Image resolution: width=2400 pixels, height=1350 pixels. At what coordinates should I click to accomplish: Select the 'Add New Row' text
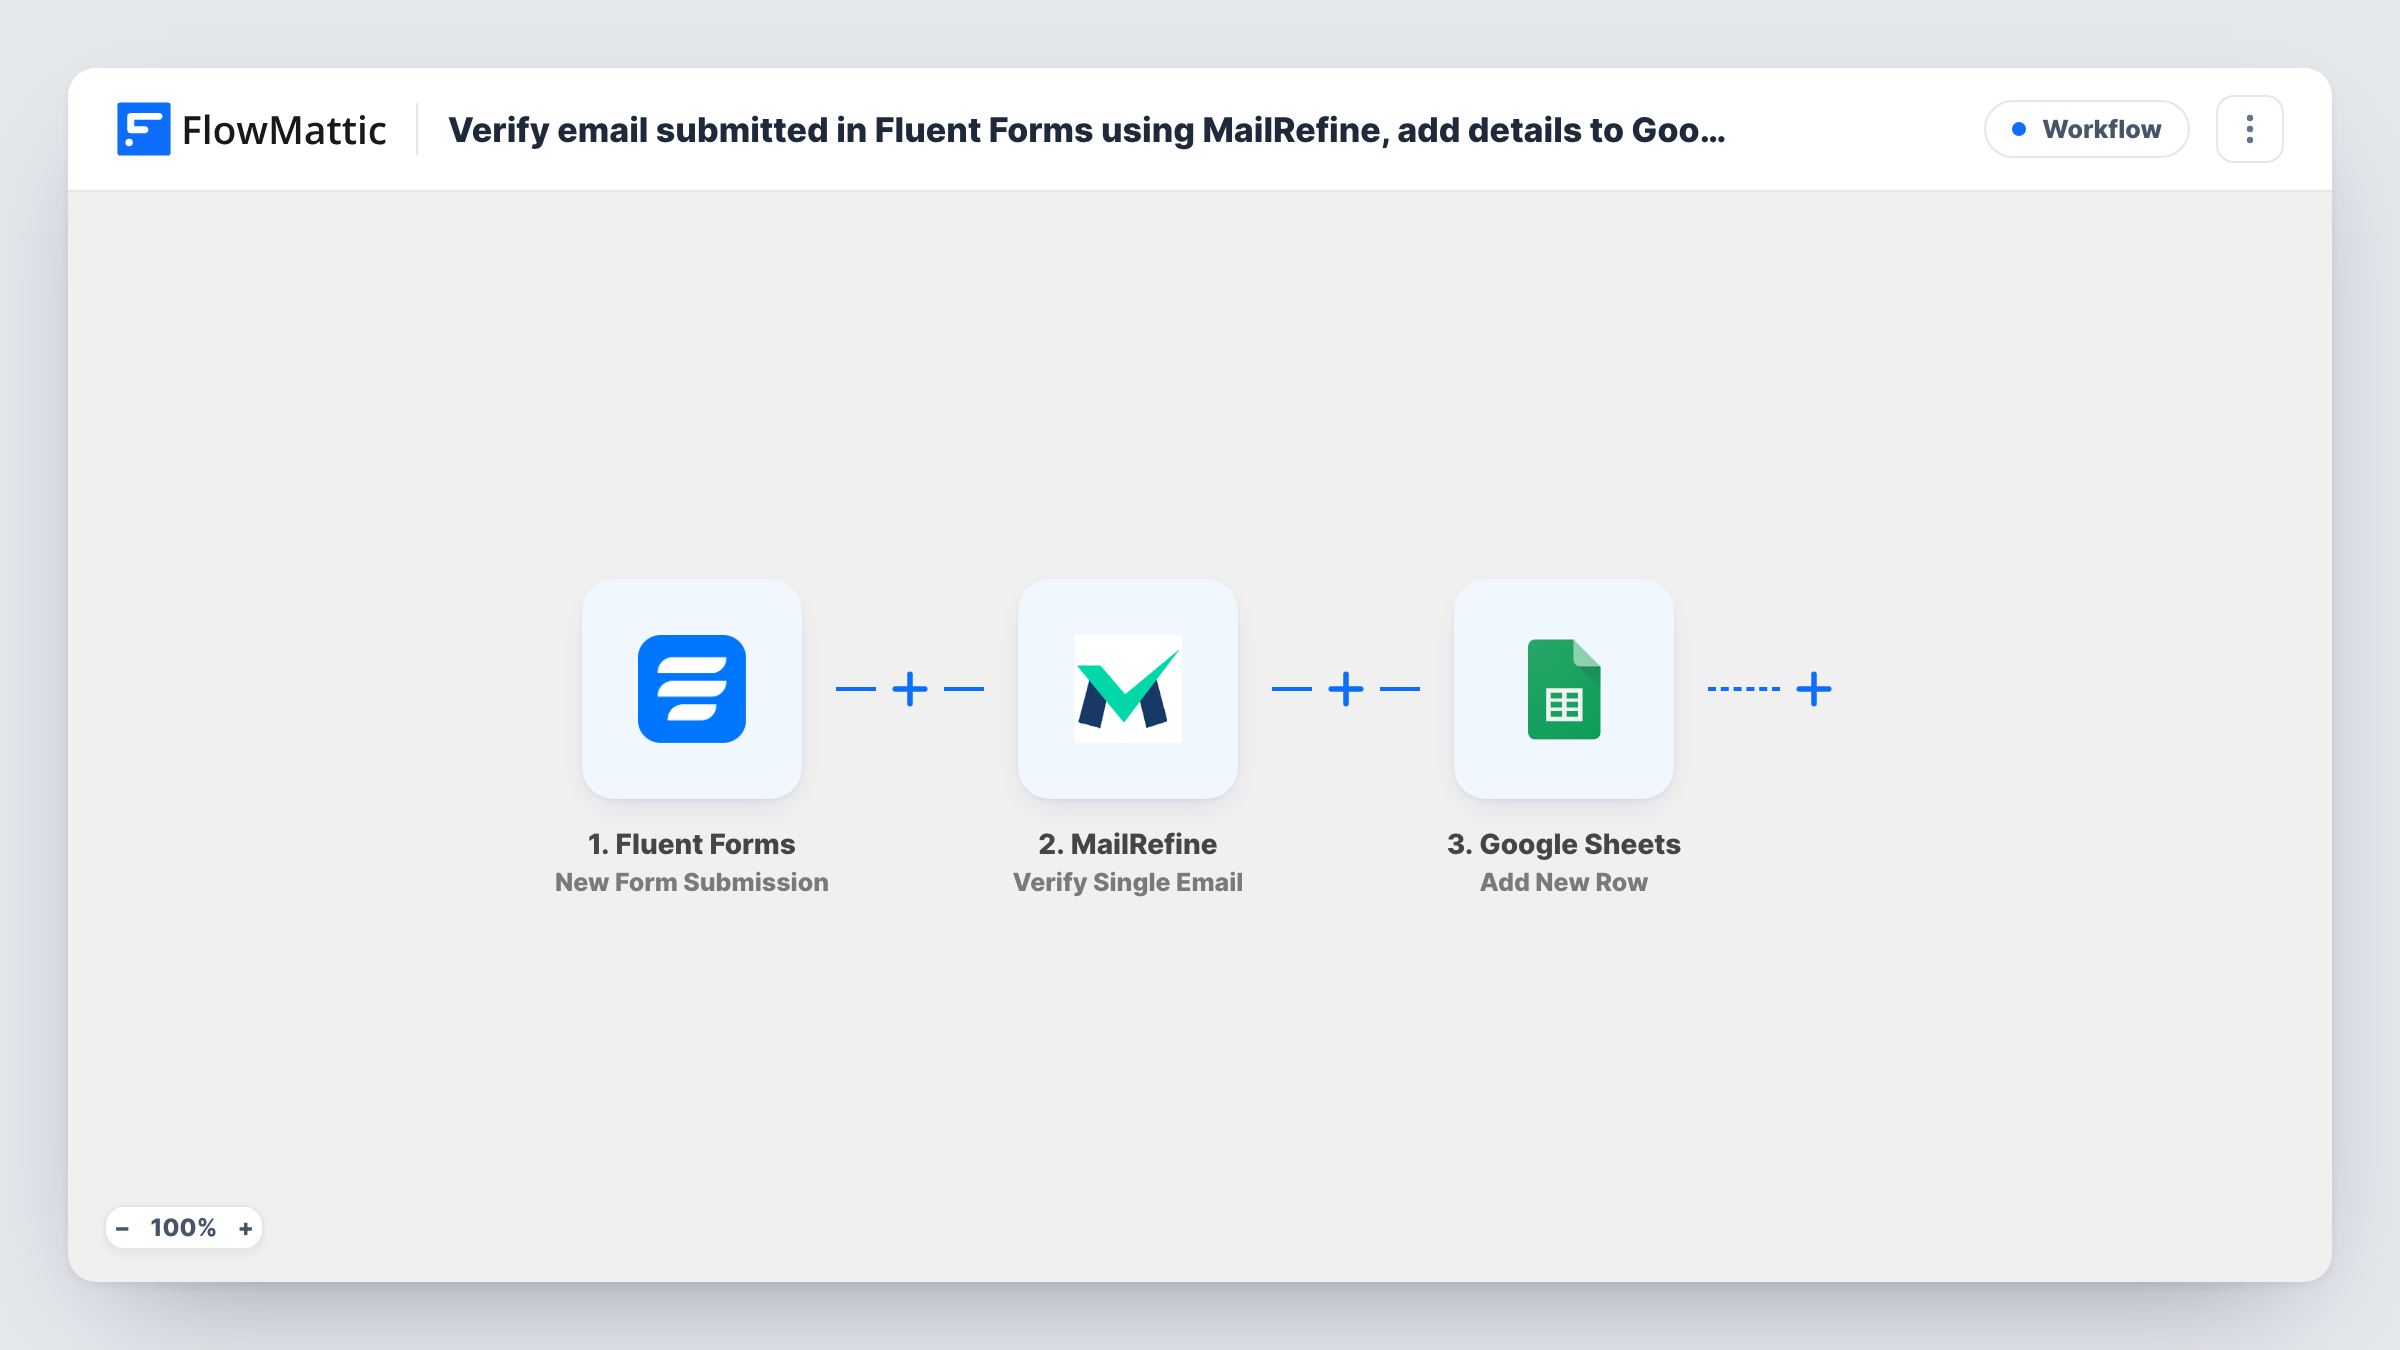[1563, 882]
